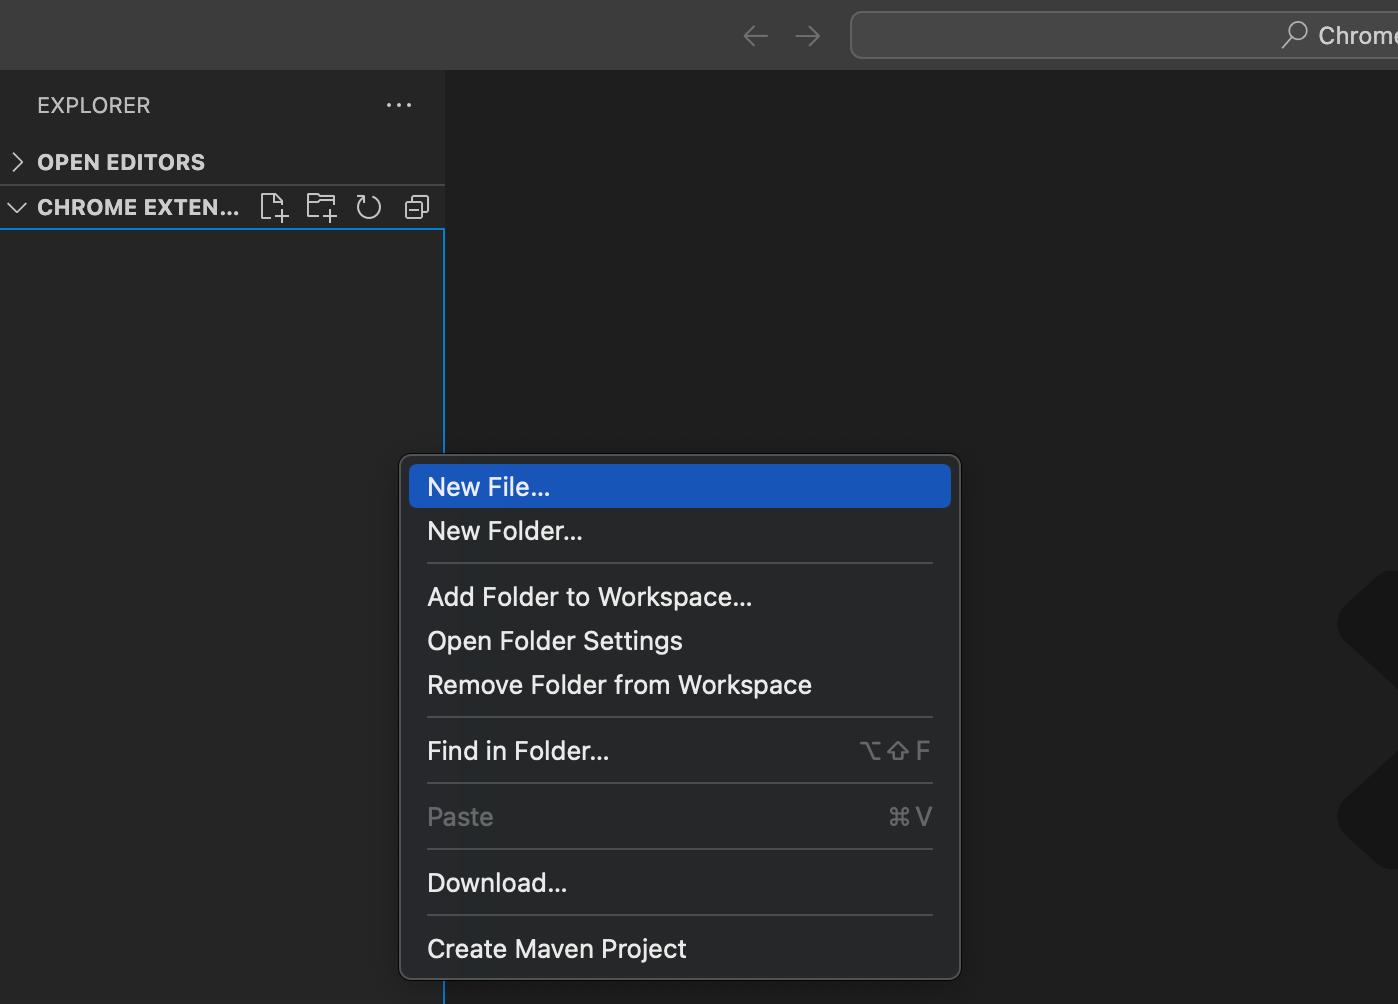Navigate forward using the arrow icon
This screenshot has height=1004, width=1398.
coord(807,35)
